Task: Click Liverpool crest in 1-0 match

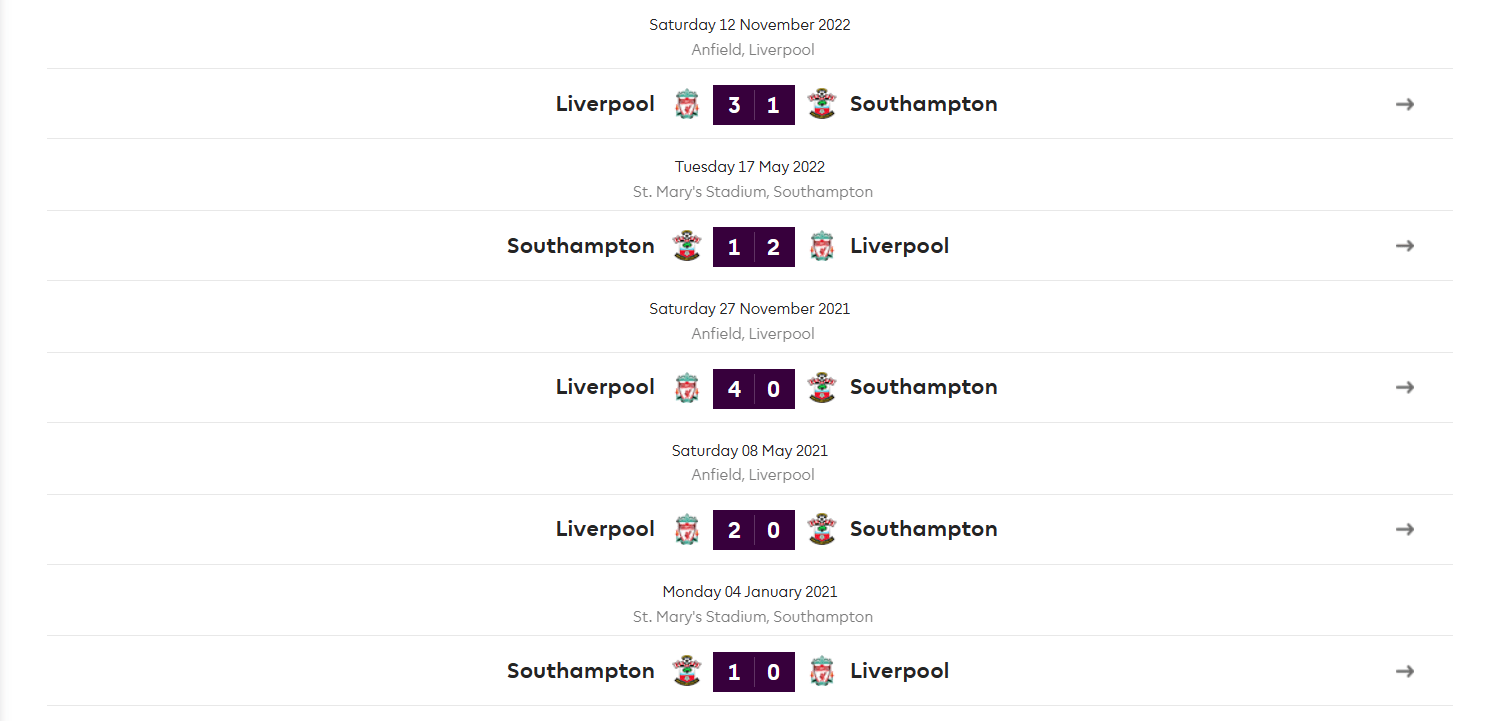Action: click(x=822, y=671)
